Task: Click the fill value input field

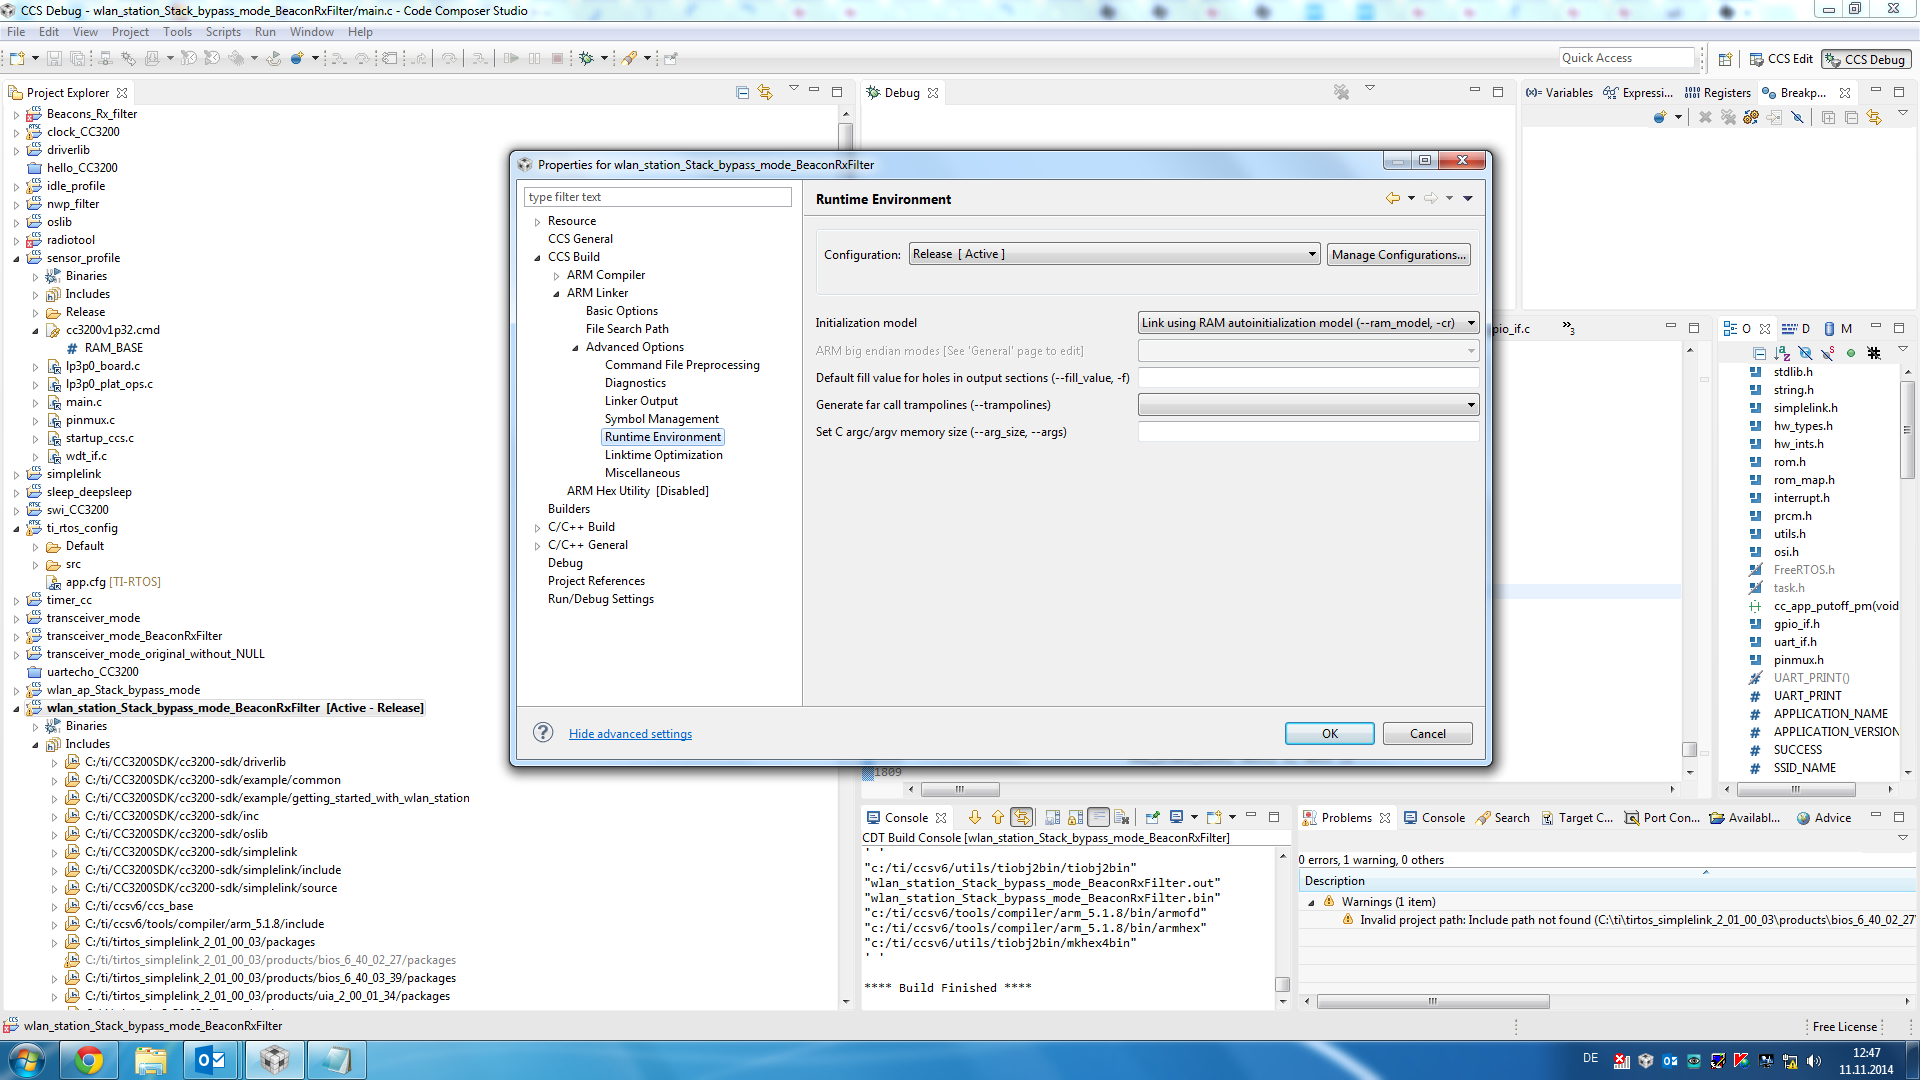Action: (x=1307, y=378)
